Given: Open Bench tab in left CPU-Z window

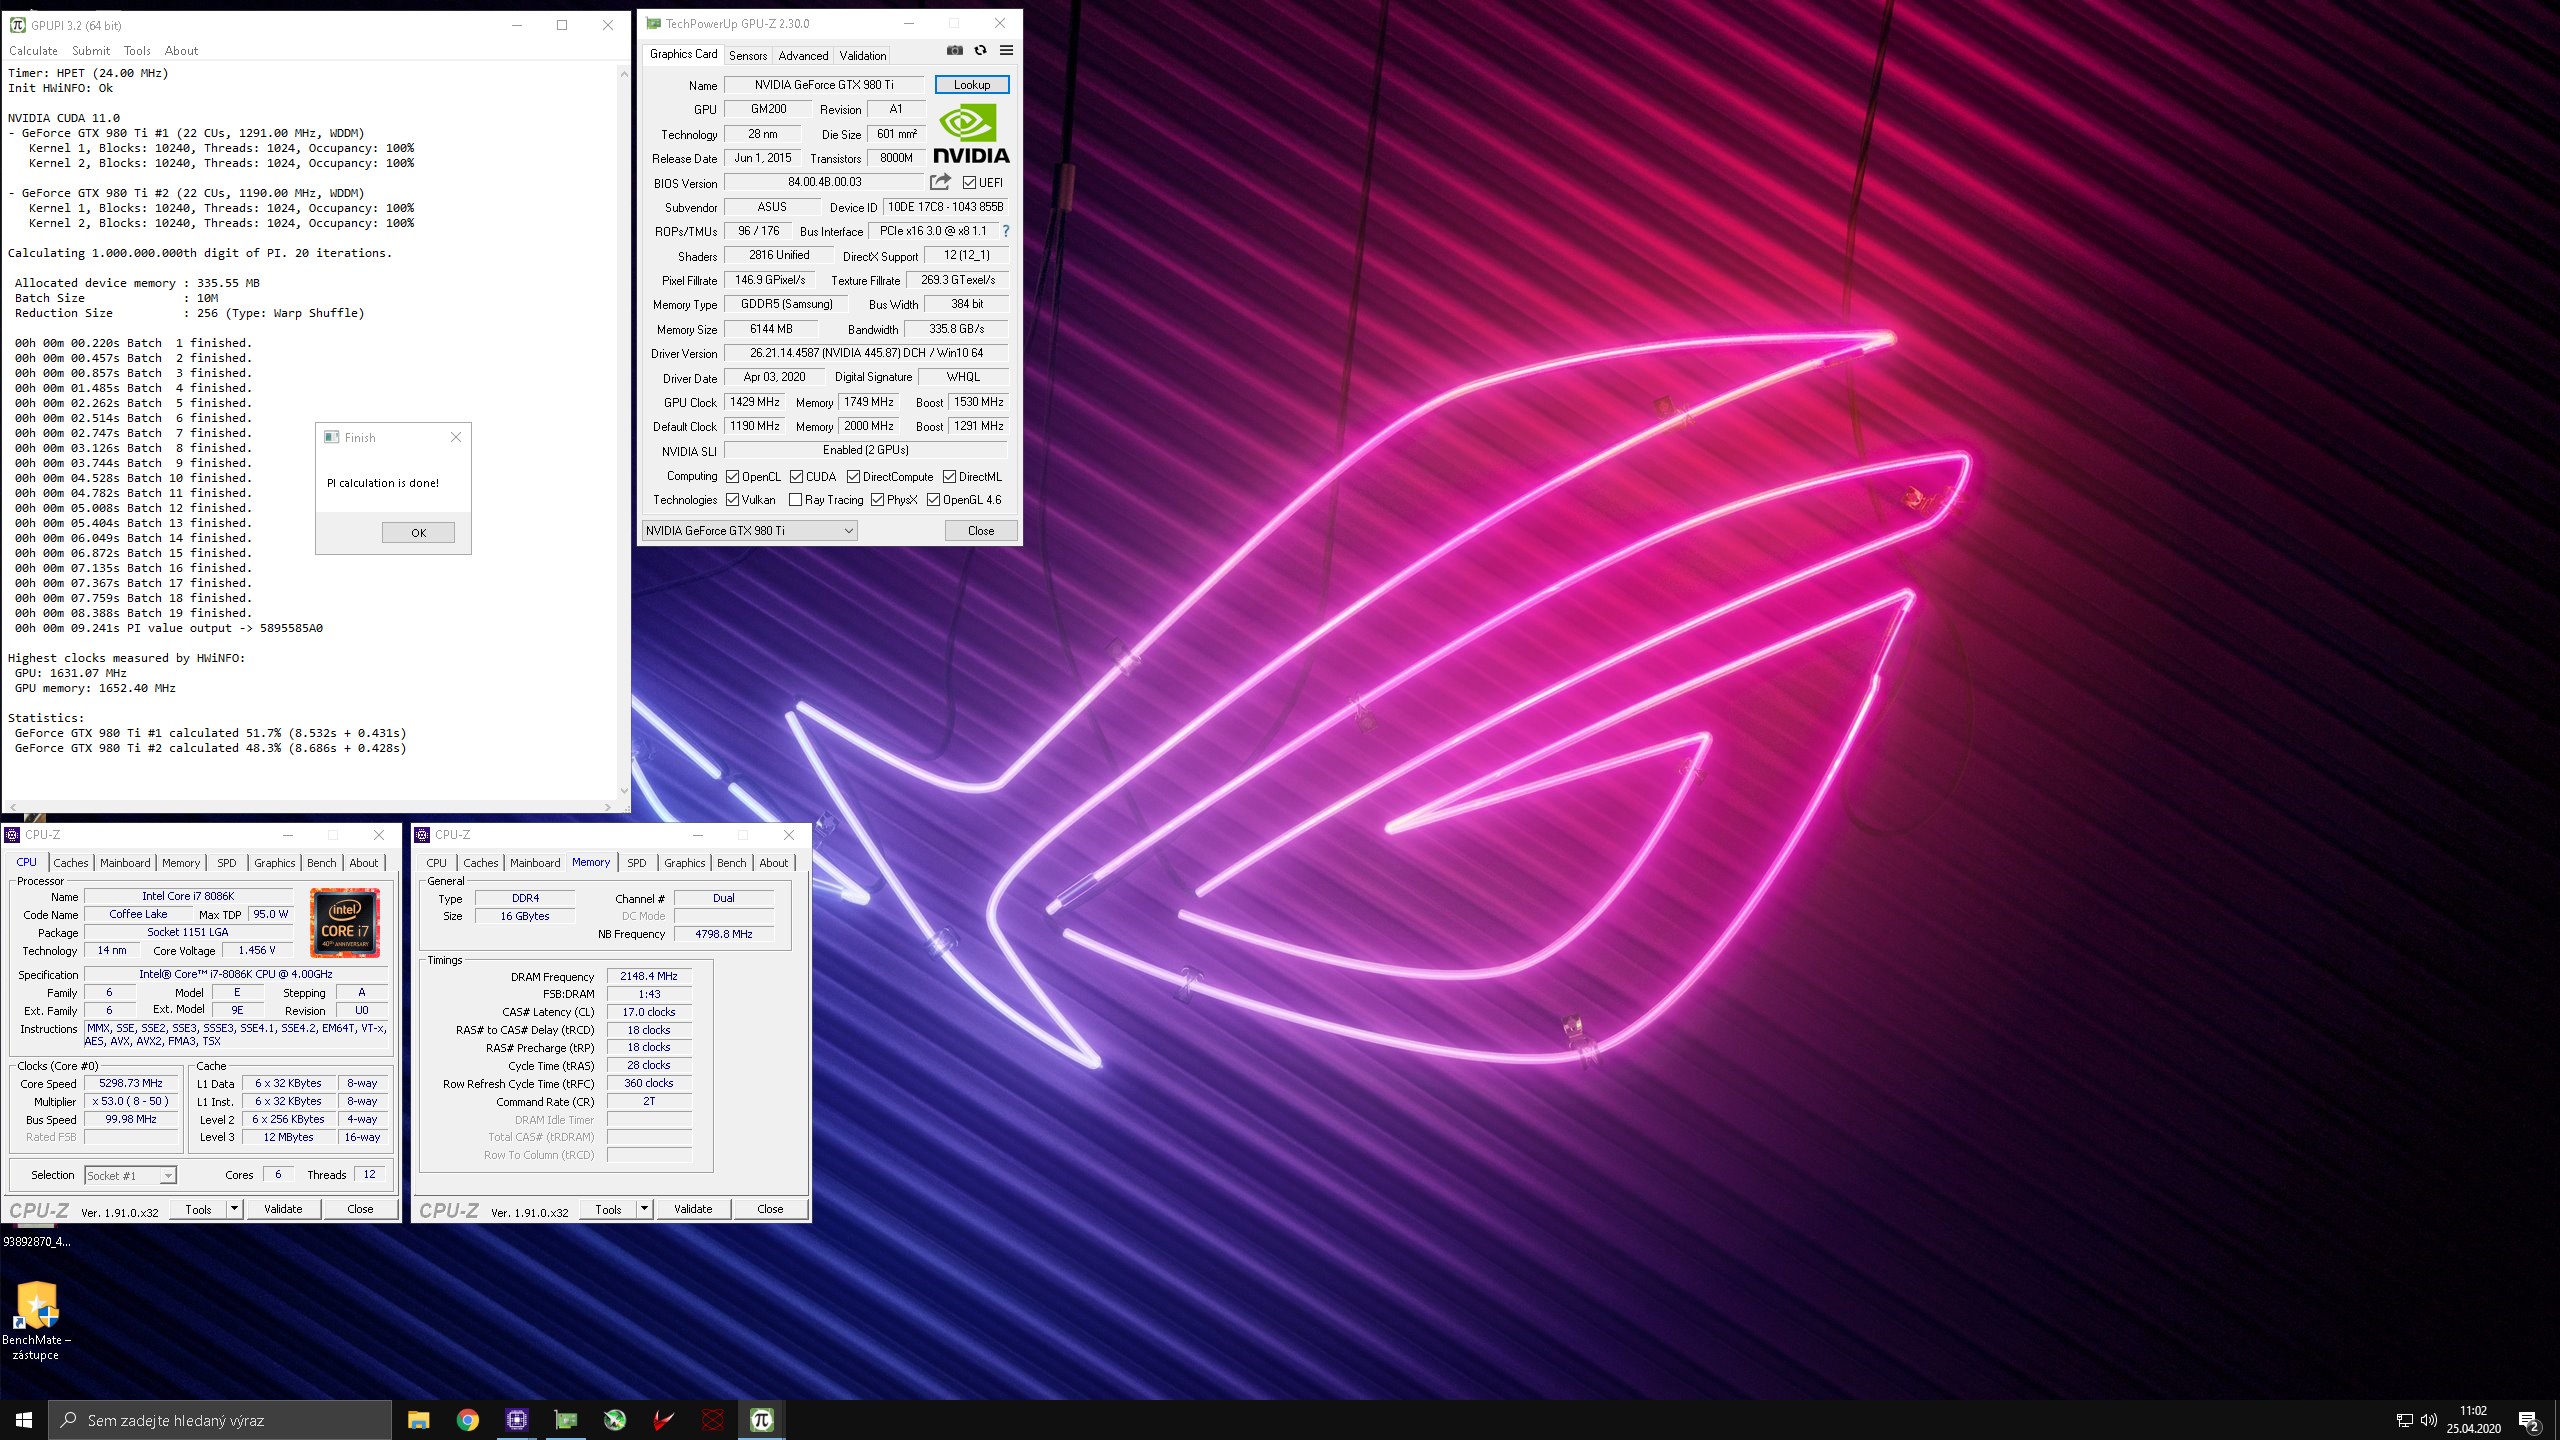Looking at the screenshot, I should click(x=322, y=863).
